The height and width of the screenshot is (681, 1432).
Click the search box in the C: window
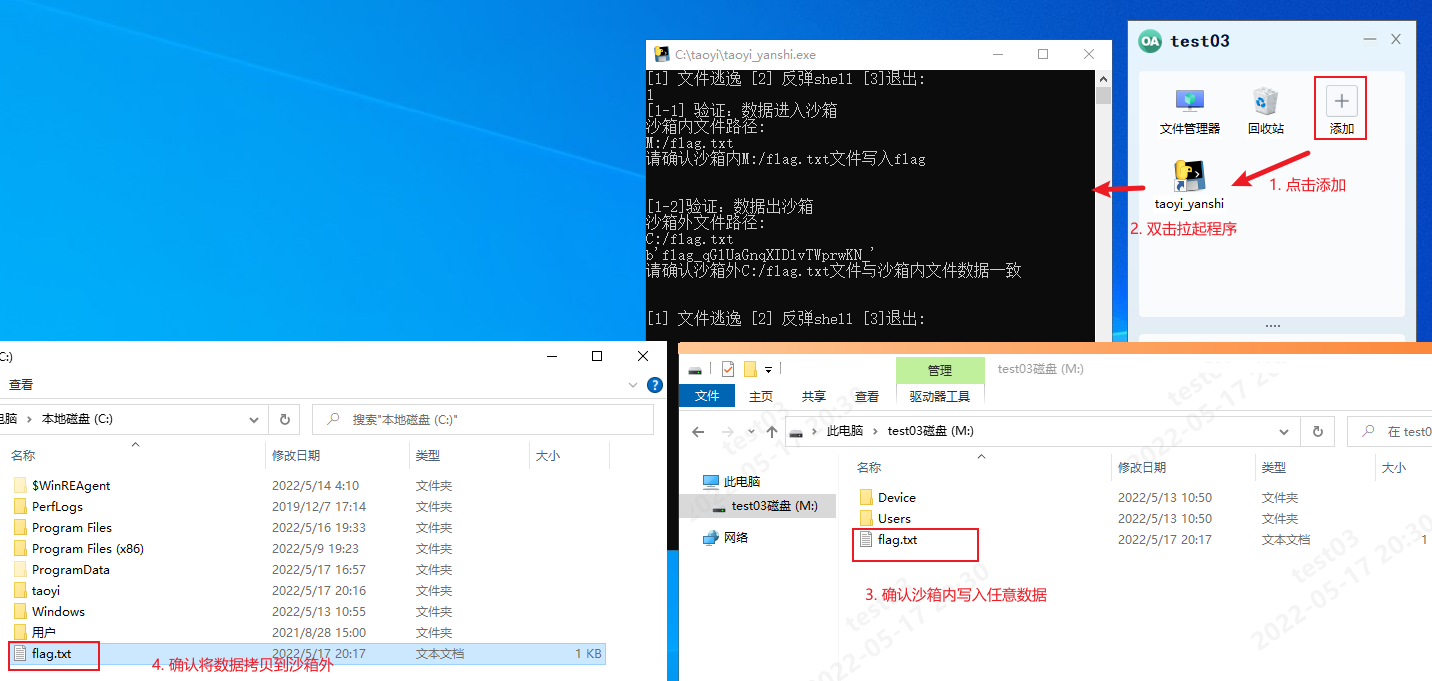pos(483,420)
